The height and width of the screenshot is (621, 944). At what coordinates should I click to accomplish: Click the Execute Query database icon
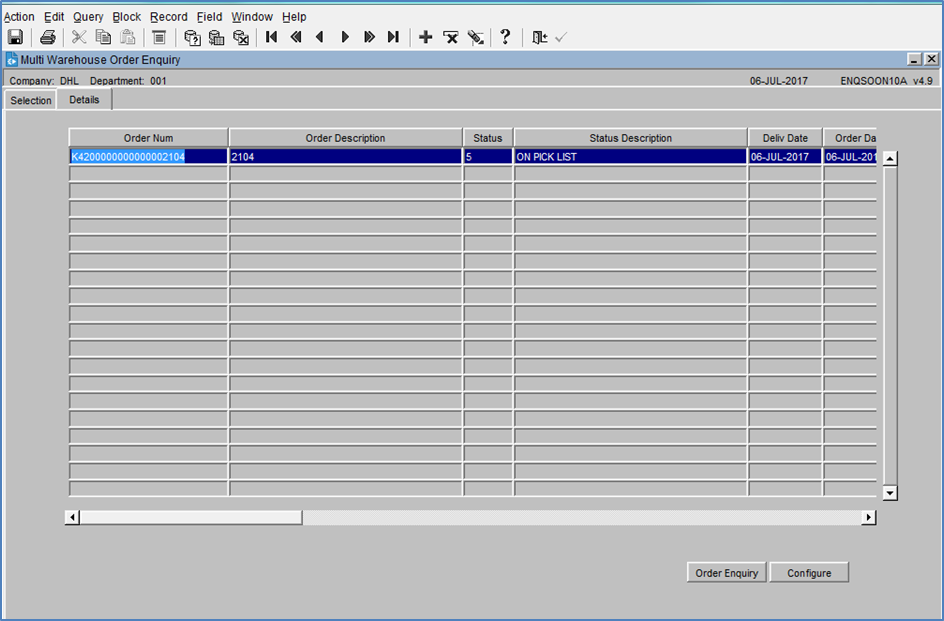pyautogui.click(x=216, y=37)
